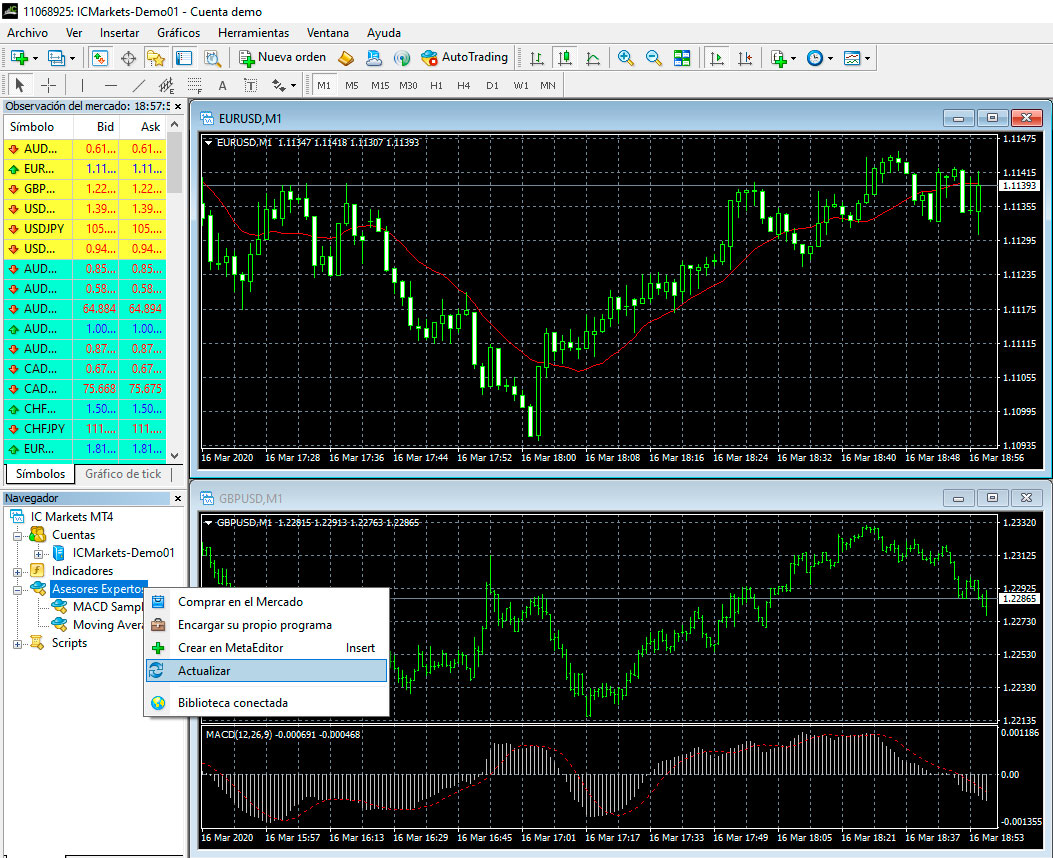Select the Crosshair cursor tool
The height and width of the screenshot is (858, 1053).
(x=47, y=86)
